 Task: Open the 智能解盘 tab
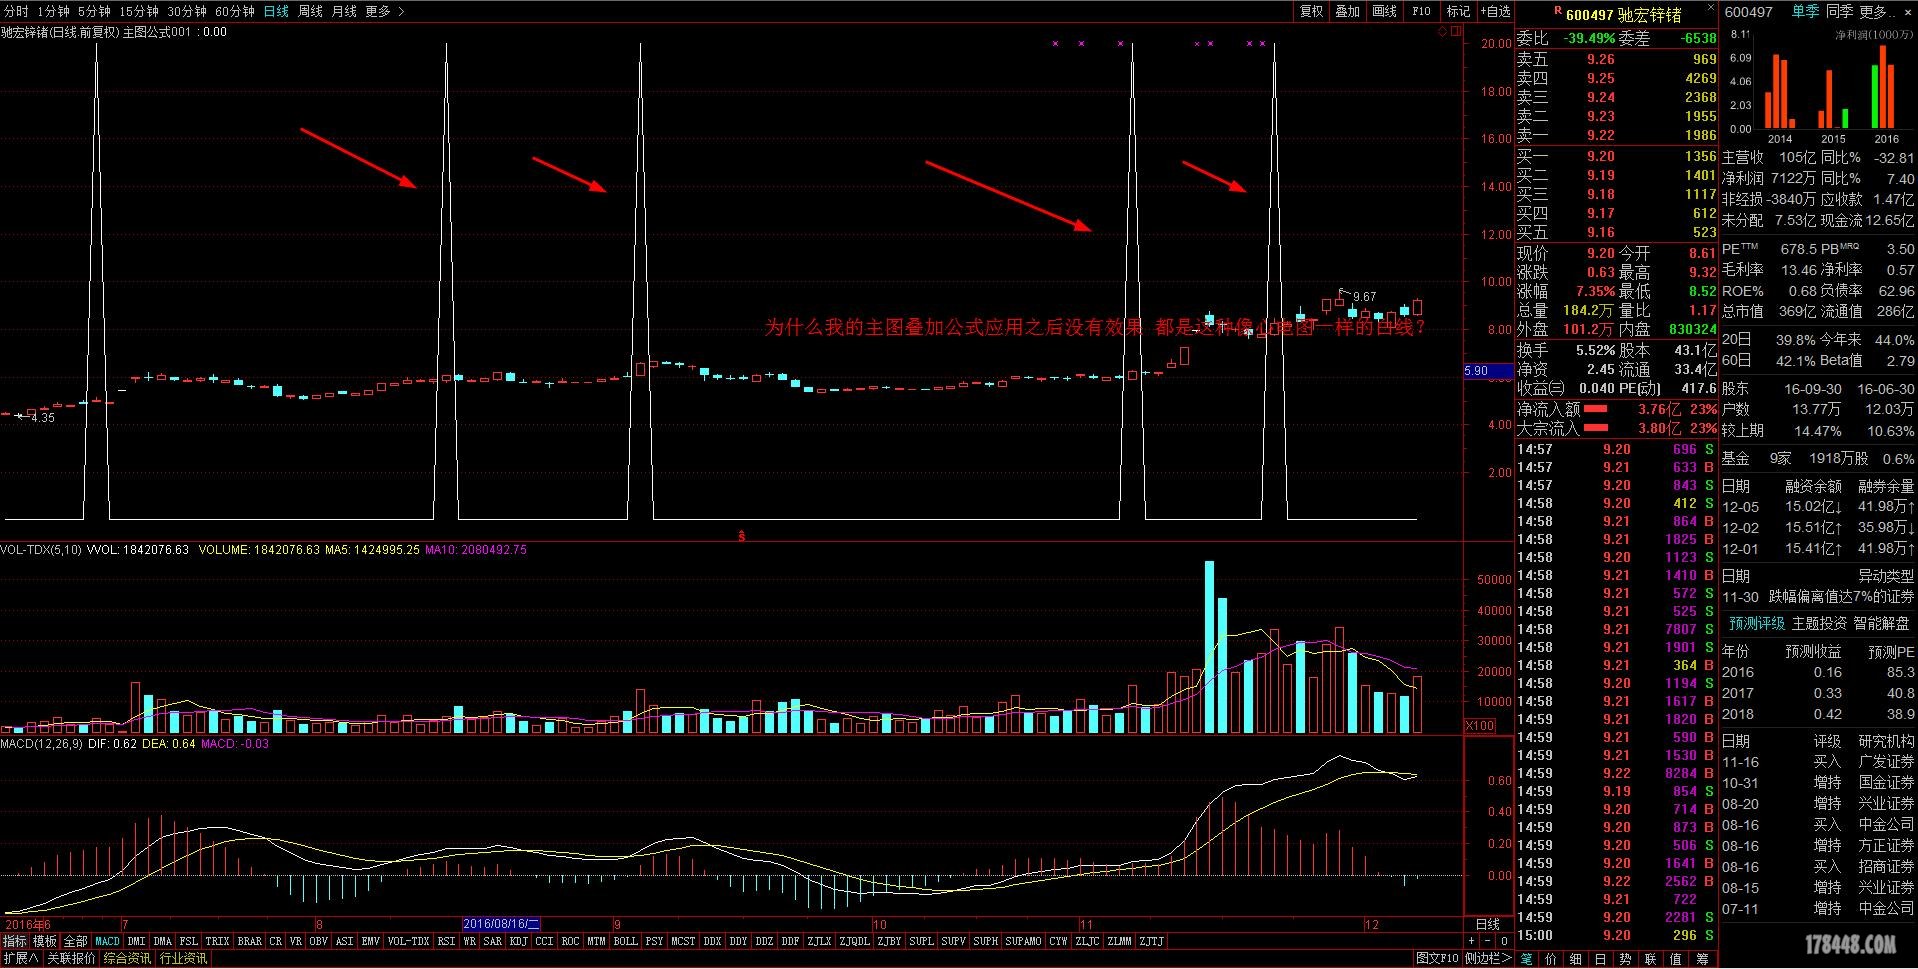point(1881,623)
